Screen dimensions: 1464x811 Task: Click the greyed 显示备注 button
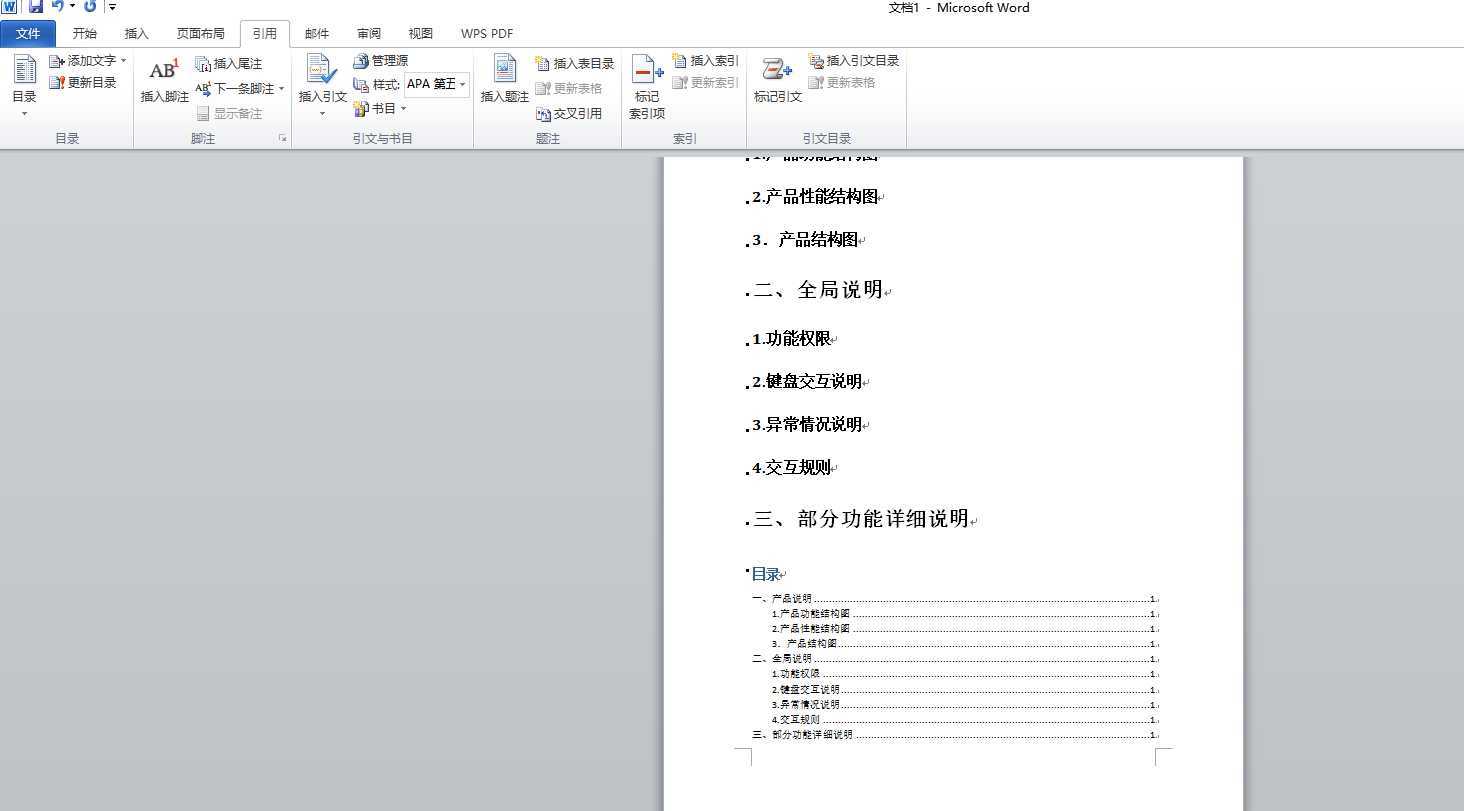click(x=229, y=114)
